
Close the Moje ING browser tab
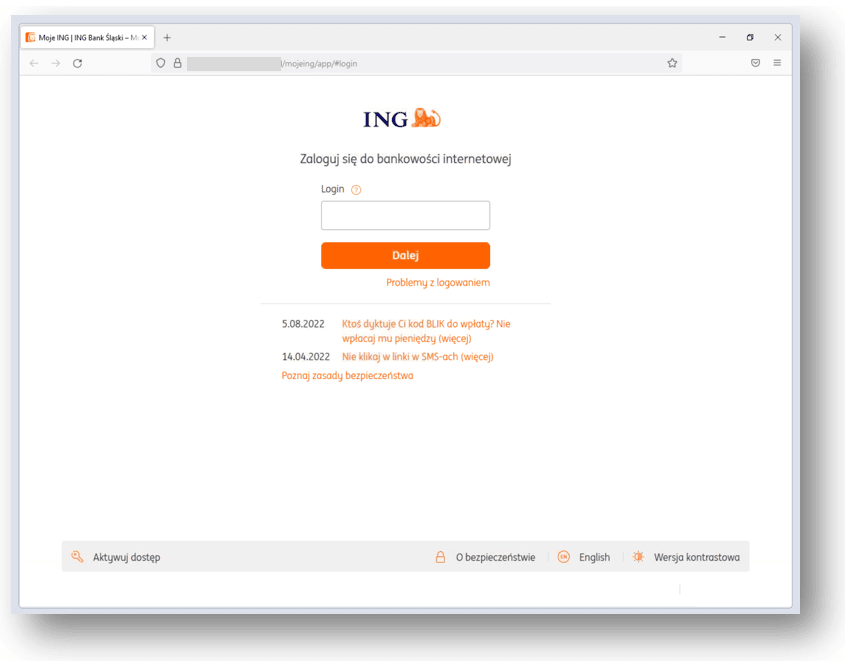point(144,38)
